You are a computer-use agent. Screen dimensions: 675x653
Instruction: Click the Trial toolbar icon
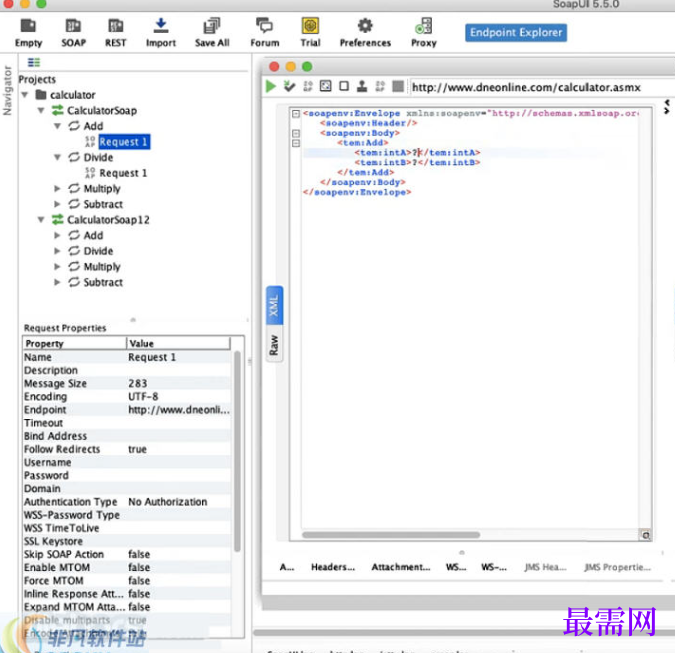click(x=310, y=33)
